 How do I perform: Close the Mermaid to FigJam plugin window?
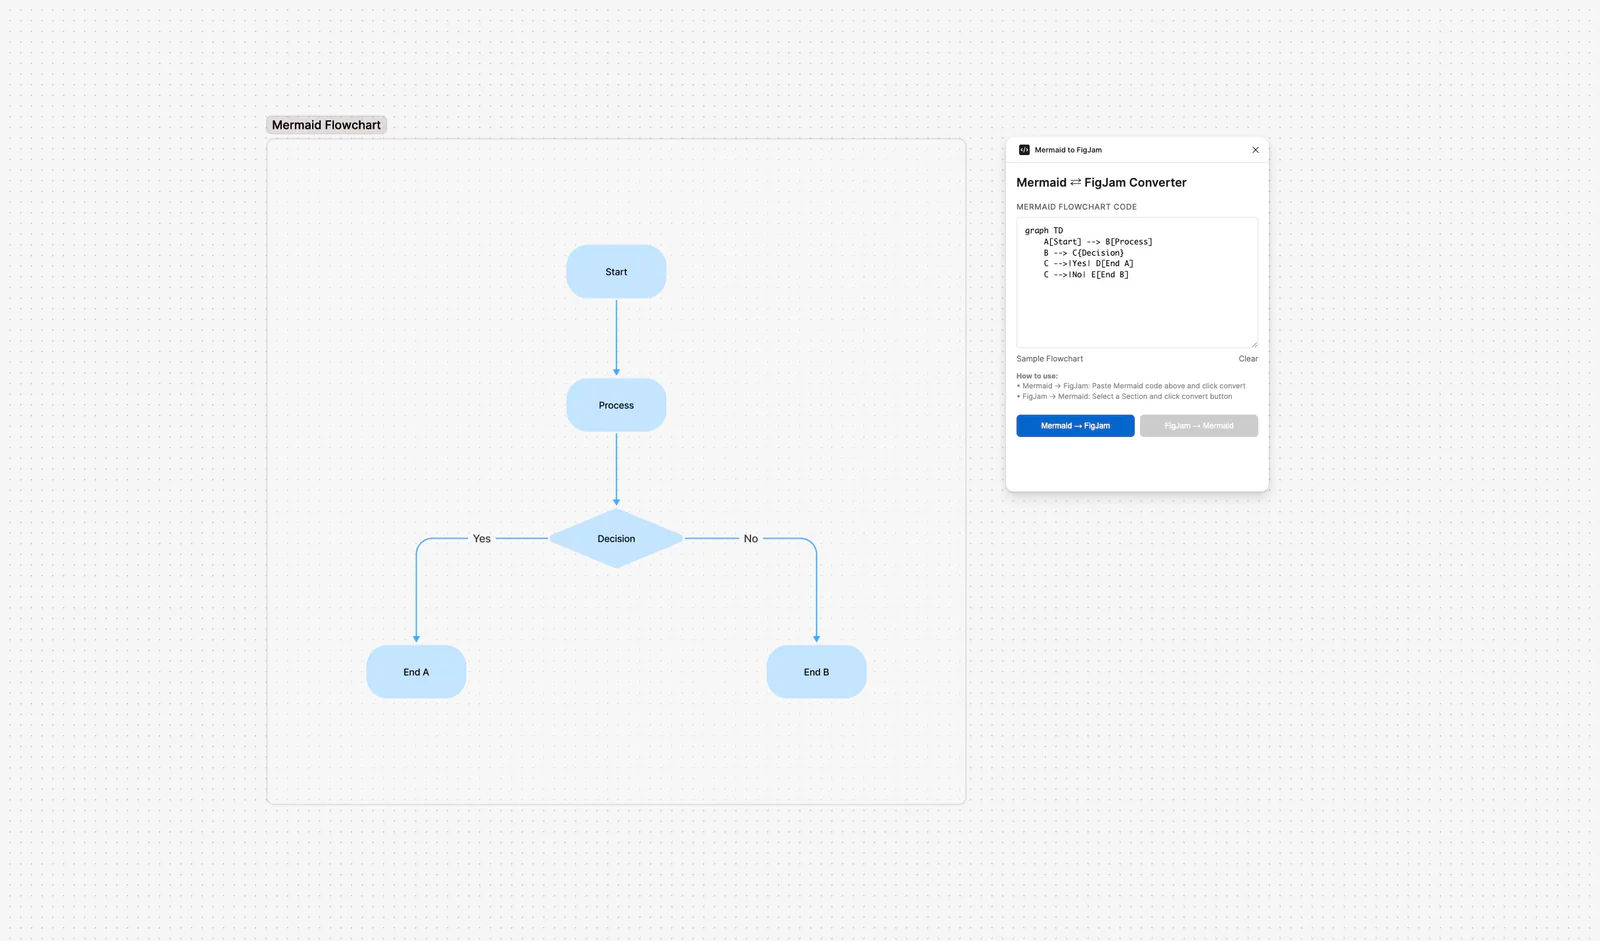click(x=1256, y=150)
